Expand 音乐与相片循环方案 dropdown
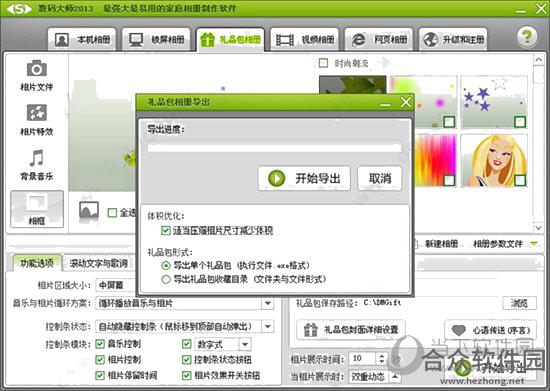This screenshot has height=391, width=550. point(268,303)
